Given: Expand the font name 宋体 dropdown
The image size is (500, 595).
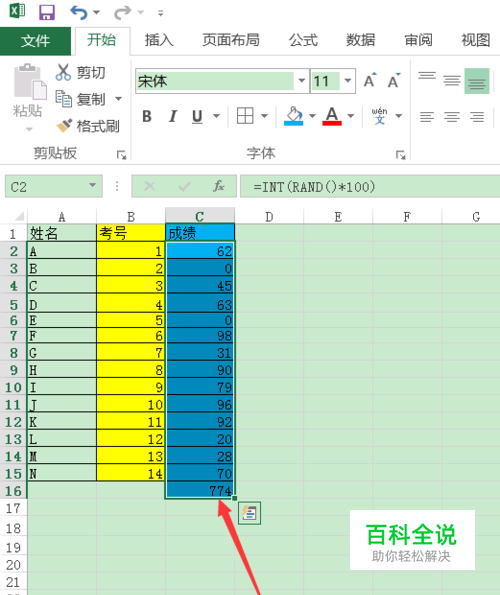Looking at the screenshot, I should click(302, 81).
